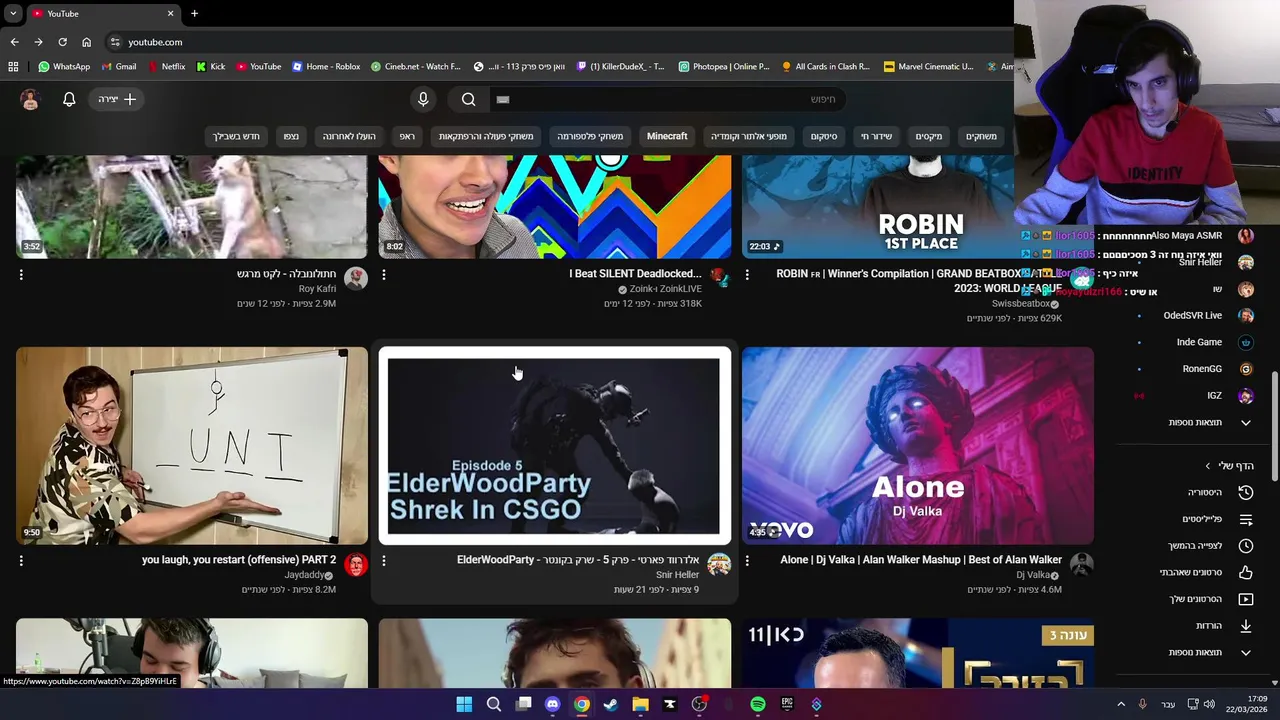Open File Explorer from the taskbar
Screen dimensions: 1280x720
tap(640, 704)
